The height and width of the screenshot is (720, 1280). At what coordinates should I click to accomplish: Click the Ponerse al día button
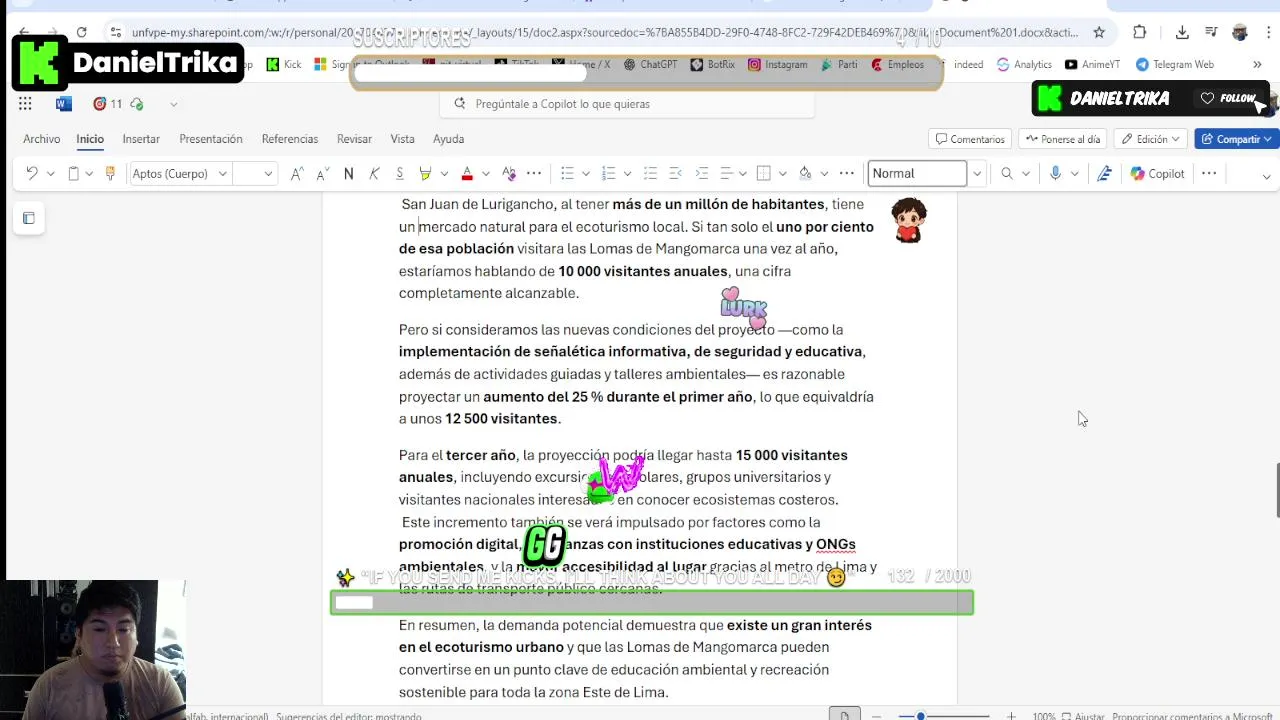tap(1062, 139)
